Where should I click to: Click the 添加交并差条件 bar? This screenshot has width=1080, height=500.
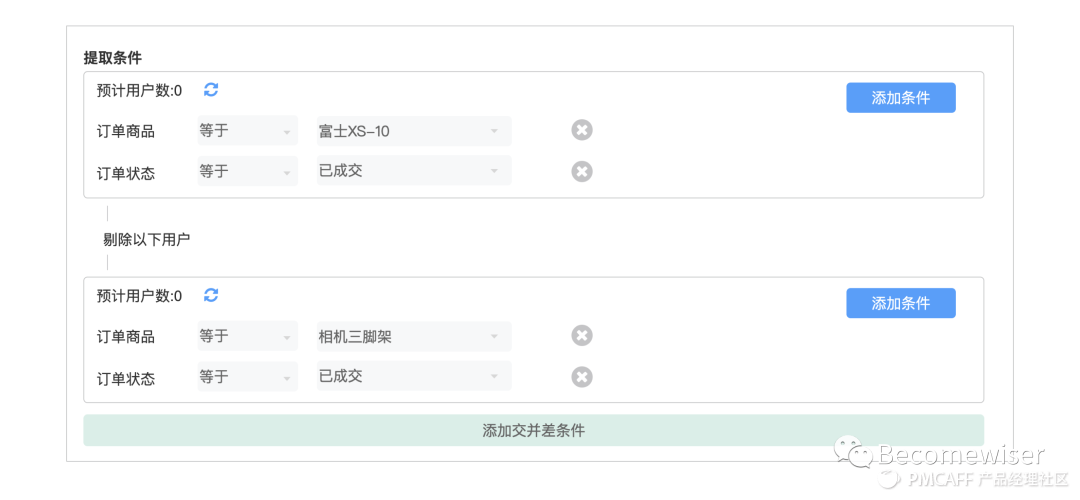pos(534,430)
